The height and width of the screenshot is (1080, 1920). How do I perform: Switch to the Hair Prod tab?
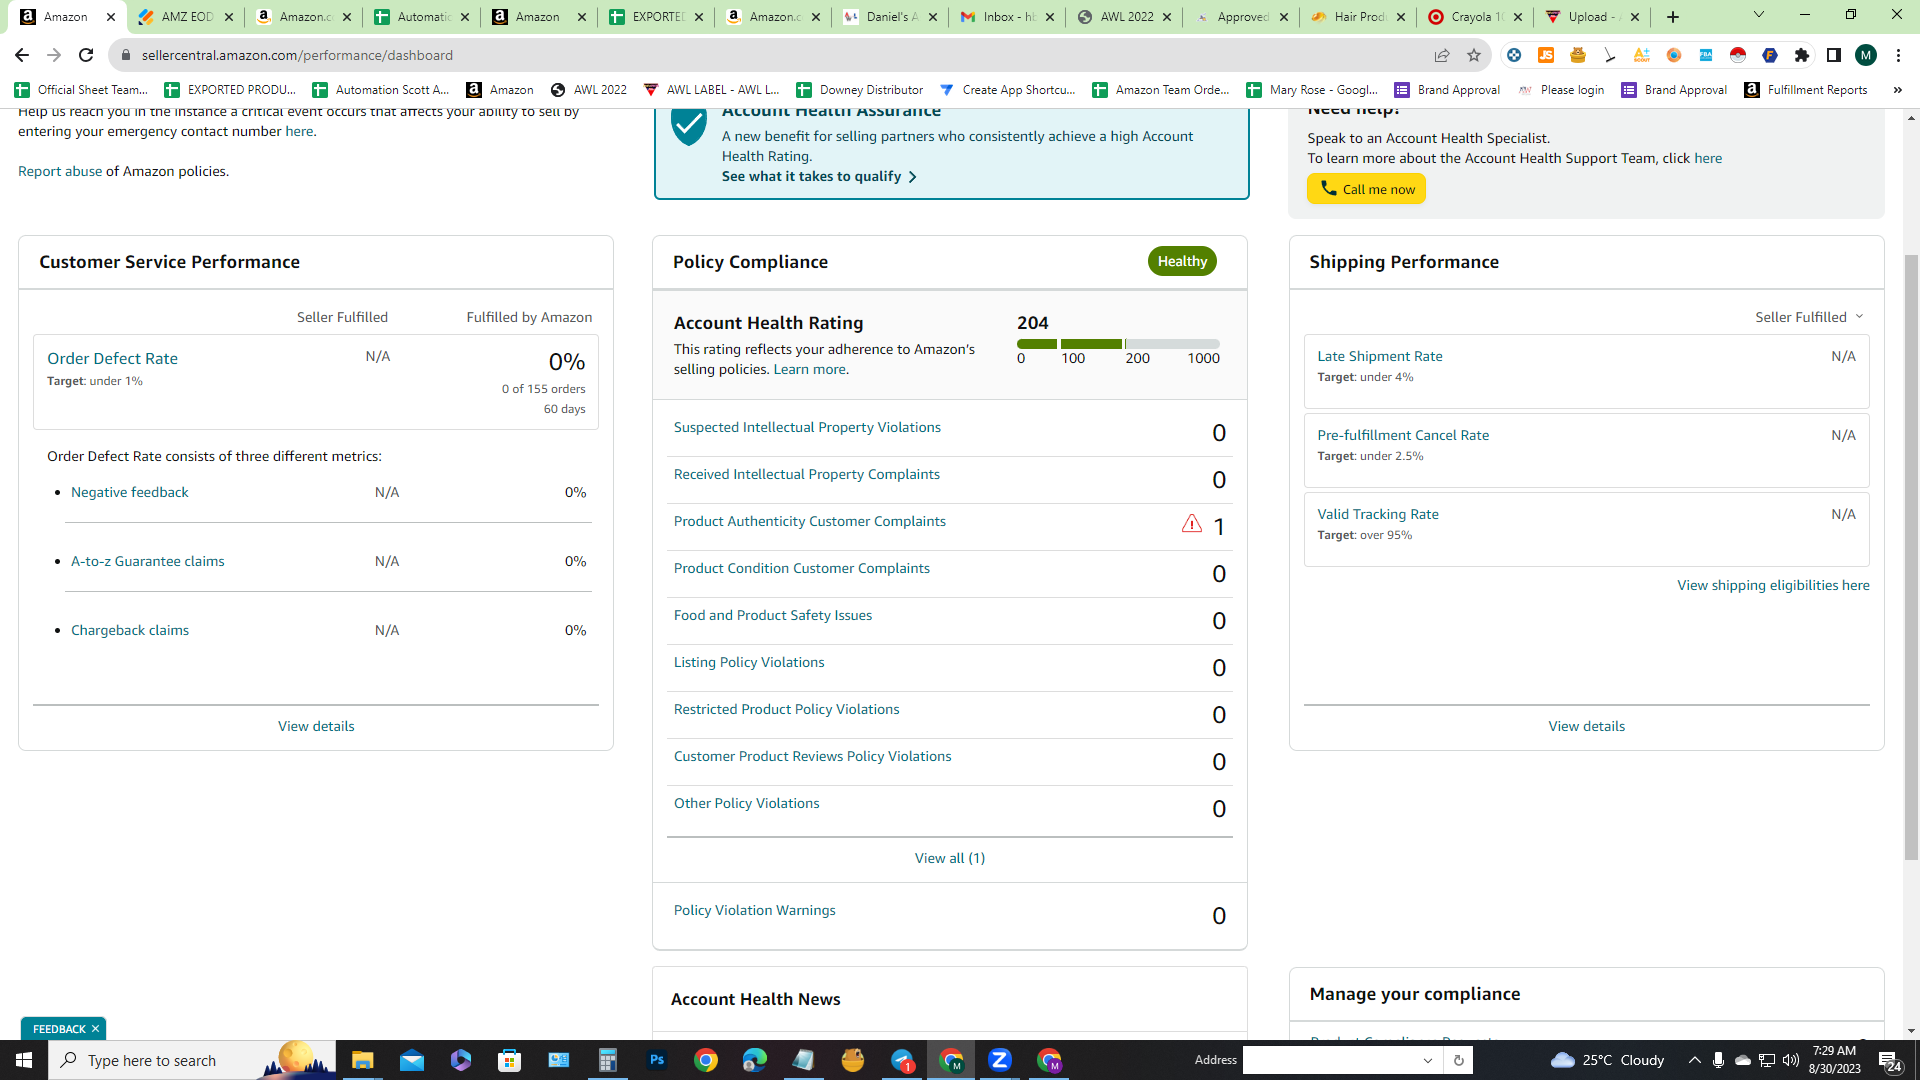(x=1358, y=17)
